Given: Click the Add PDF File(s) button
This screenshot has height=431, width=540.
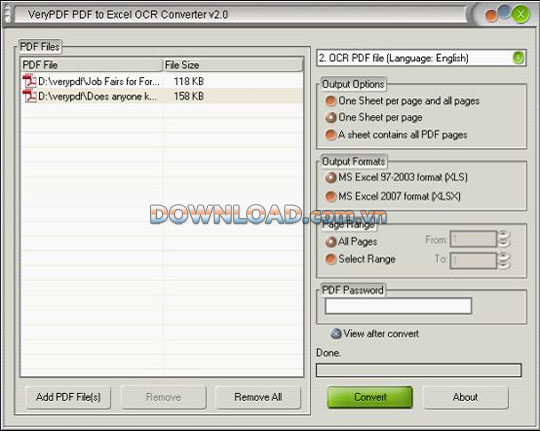Looking at the screenshot, I should (68, 397).
